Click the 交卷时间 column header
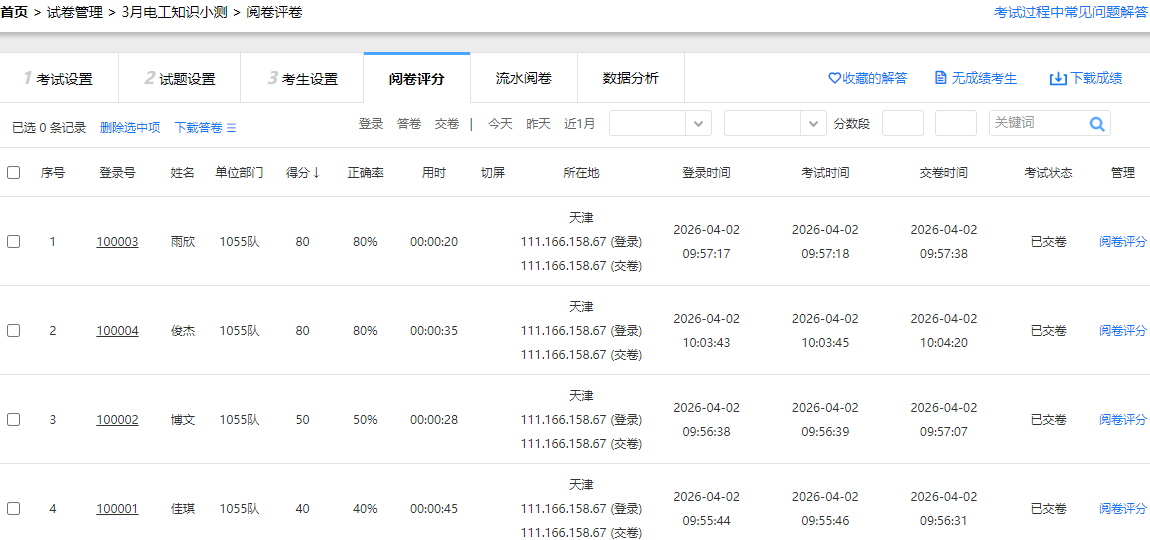This screenshot has width=1150, height=540. pos(944,173)
